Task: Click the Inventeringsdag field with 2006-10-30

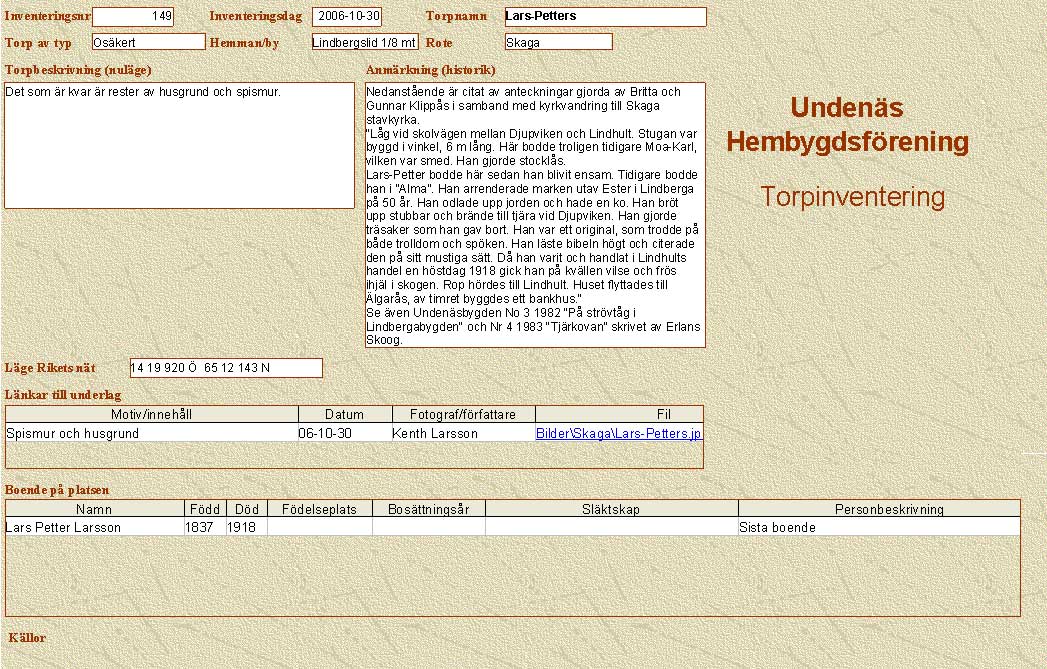Action: tap(347, 17)
